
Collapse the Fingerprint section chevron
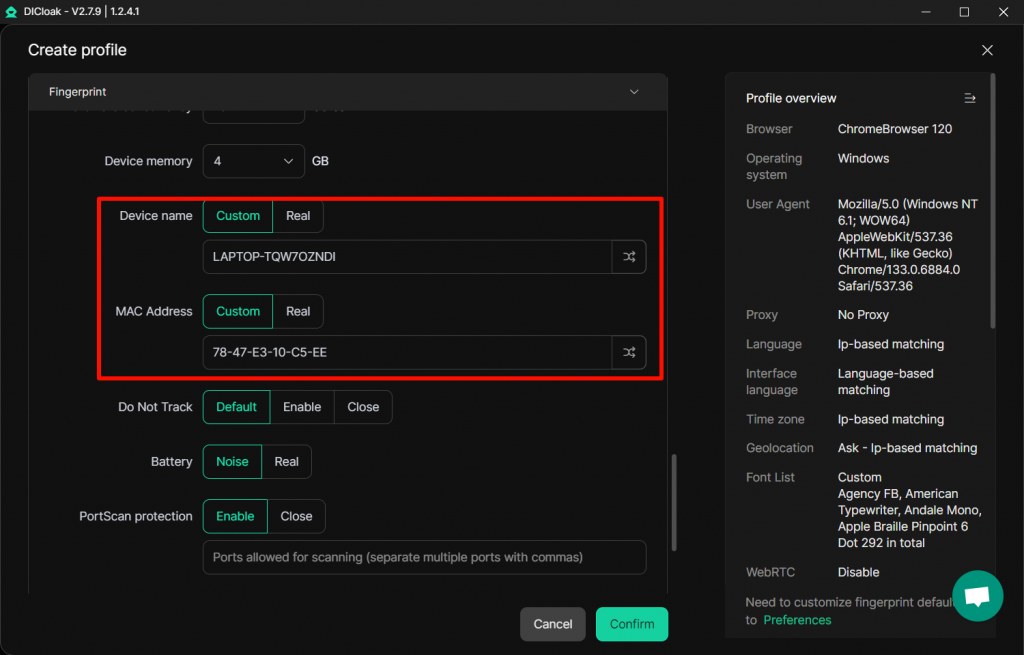[x=634, y=92]
